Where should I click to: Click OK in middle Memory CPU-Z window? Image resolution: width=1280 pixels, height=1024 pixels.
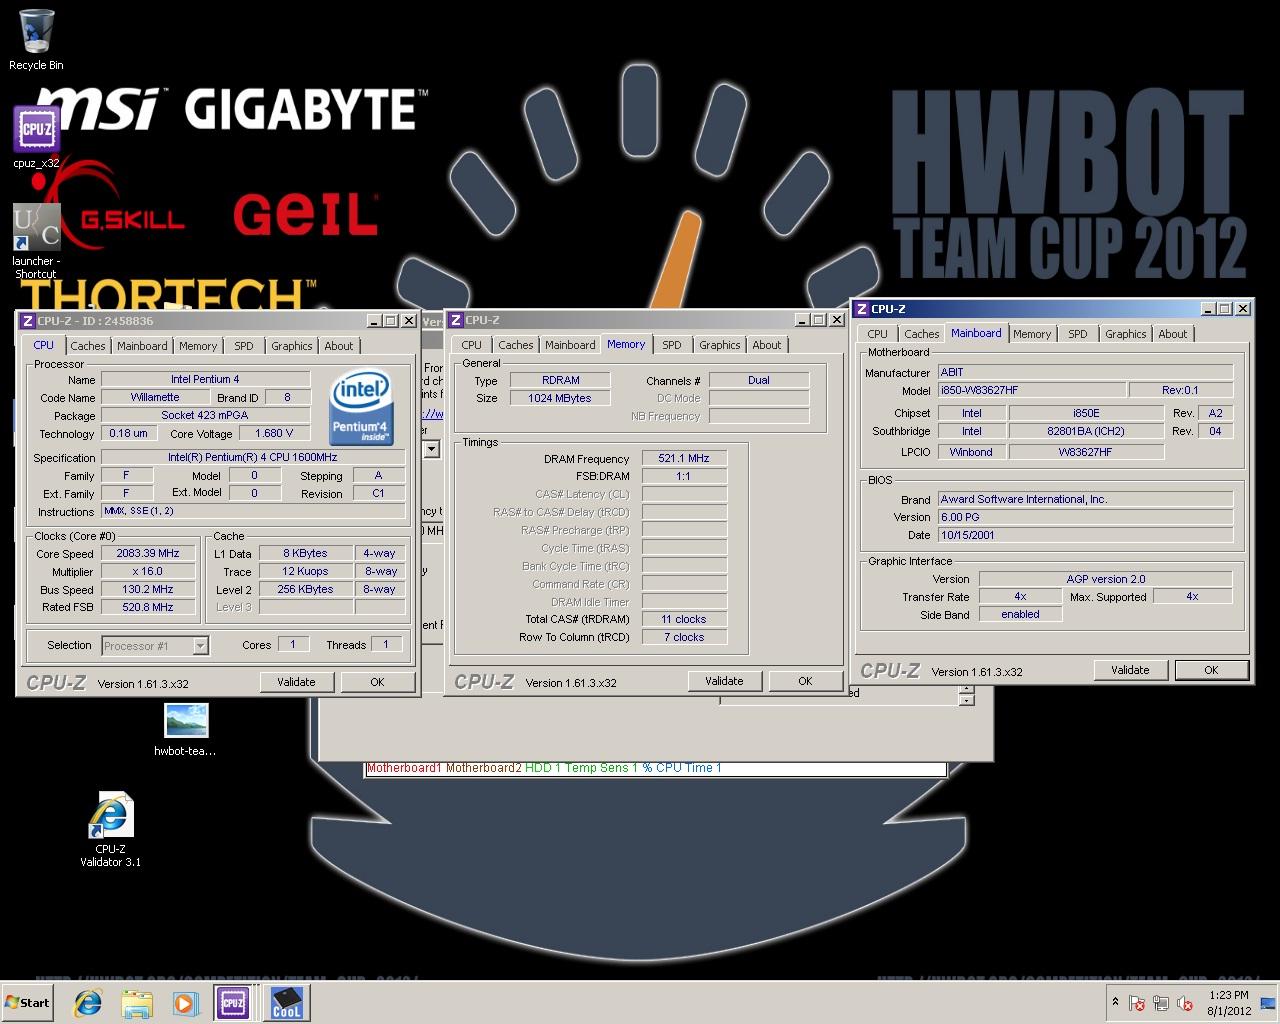coord(805,681)
